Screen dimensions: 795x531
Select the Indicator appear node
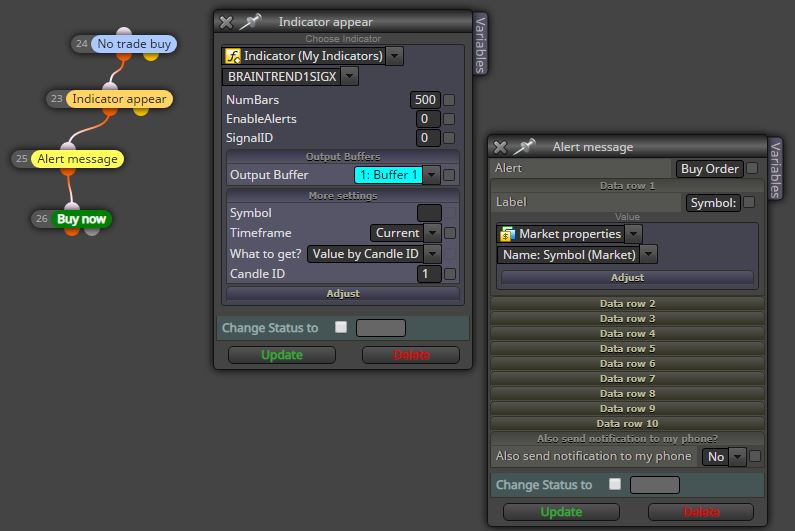[119, 99]
